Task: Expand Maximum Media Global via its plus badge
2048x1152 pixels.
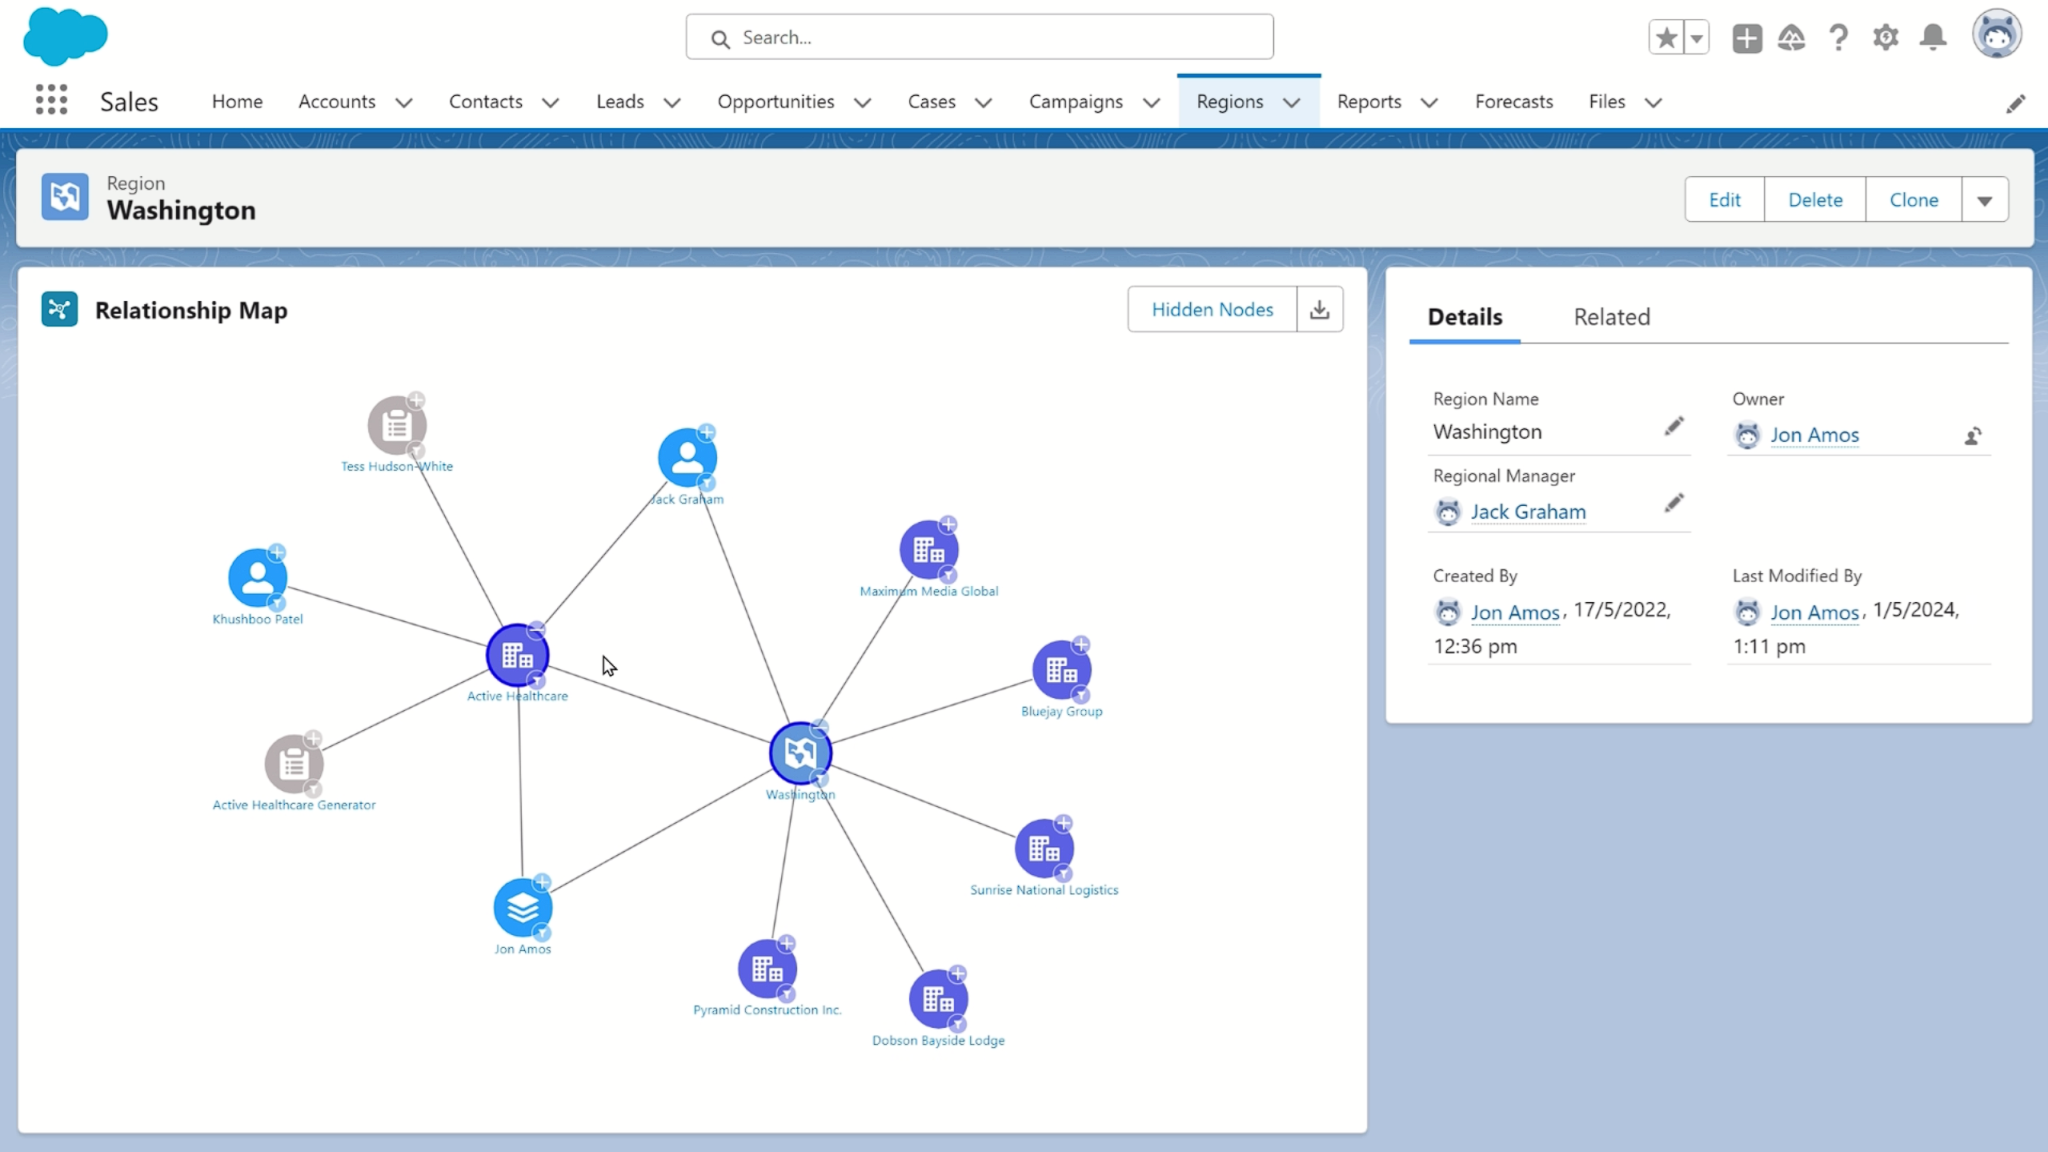Action: [x=949, y=524]
